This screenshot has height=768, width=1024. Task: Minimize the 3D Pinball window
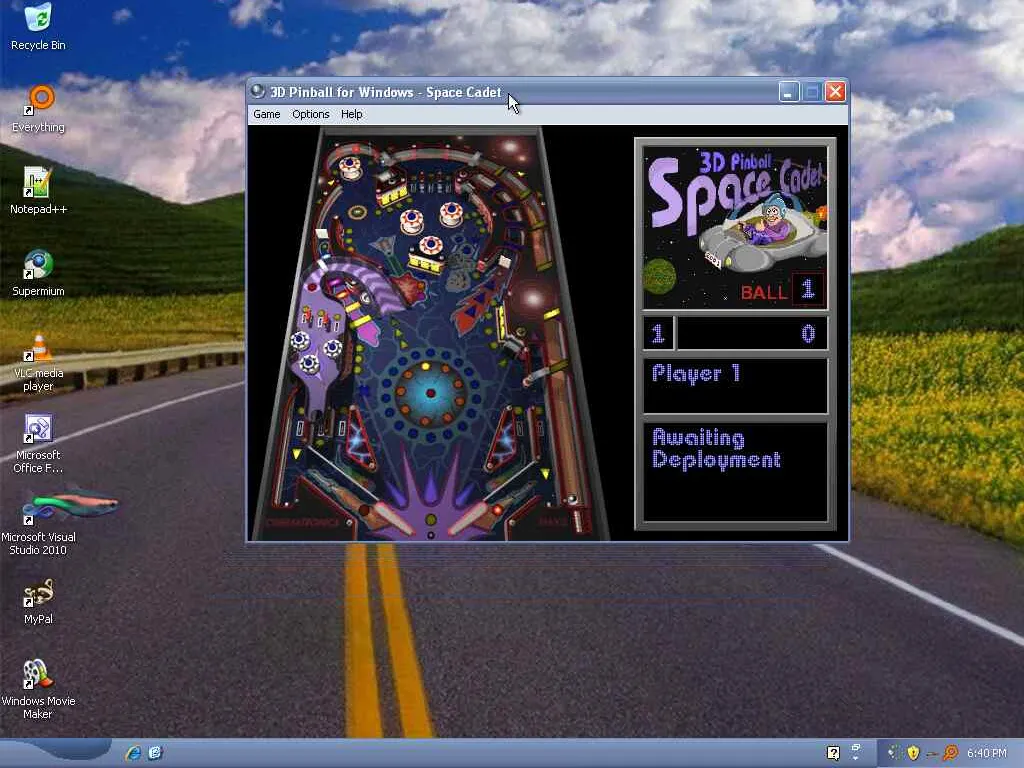(x=789, y=92)
